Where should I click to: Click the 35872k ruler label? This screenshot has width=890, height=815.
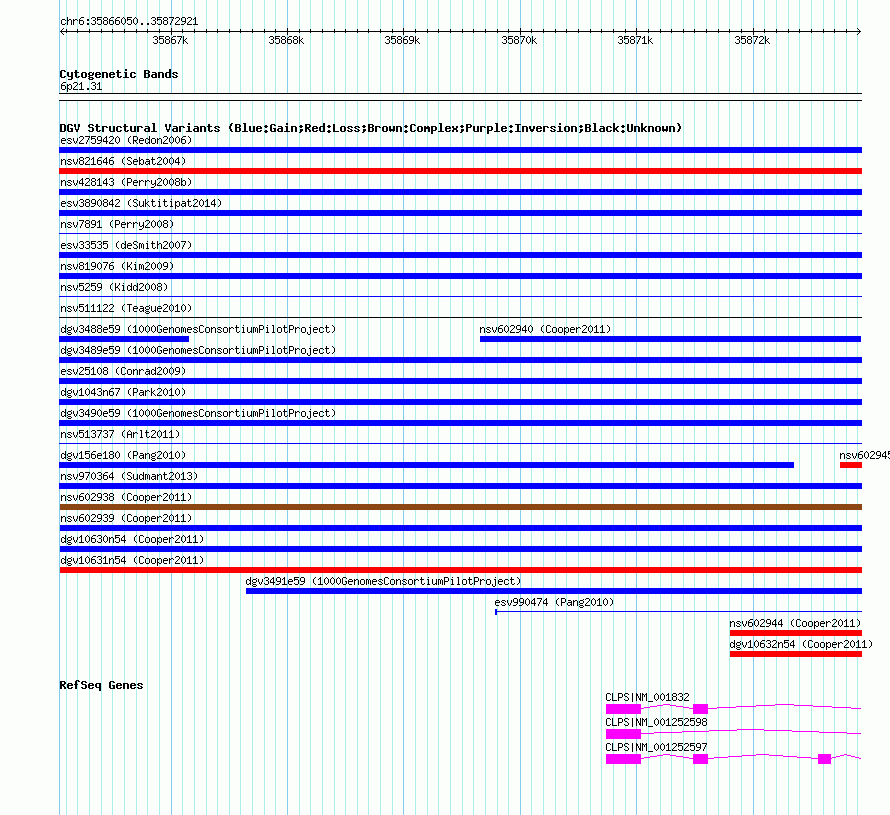(752, 40)
